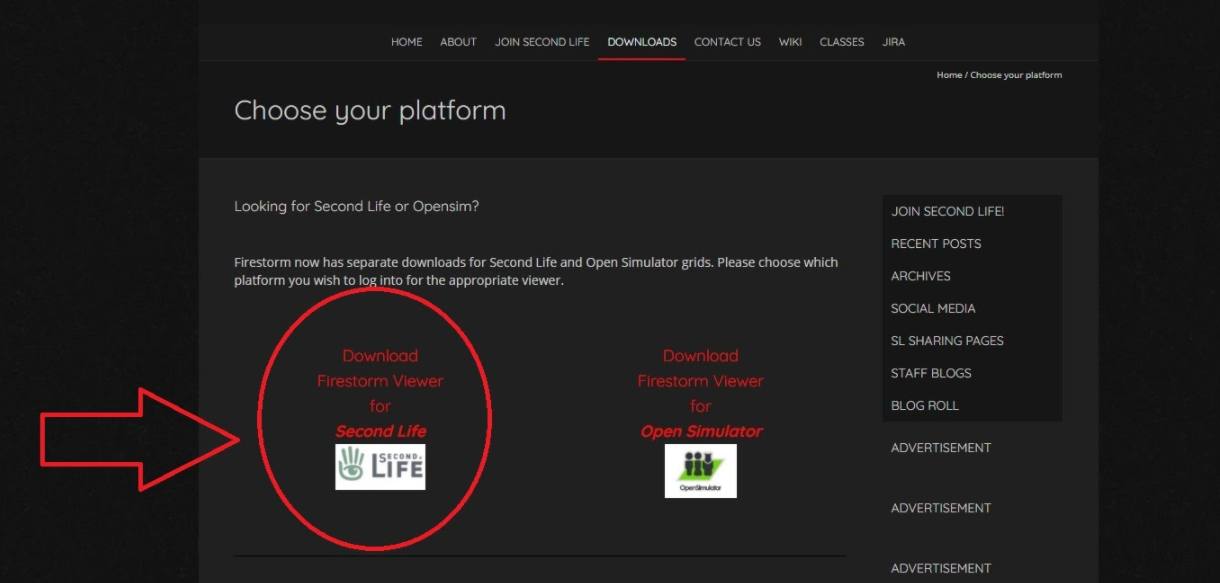The image size is (1220, 583).
Task: Click the Home breadcrumb link
Action: click(949, 75)
